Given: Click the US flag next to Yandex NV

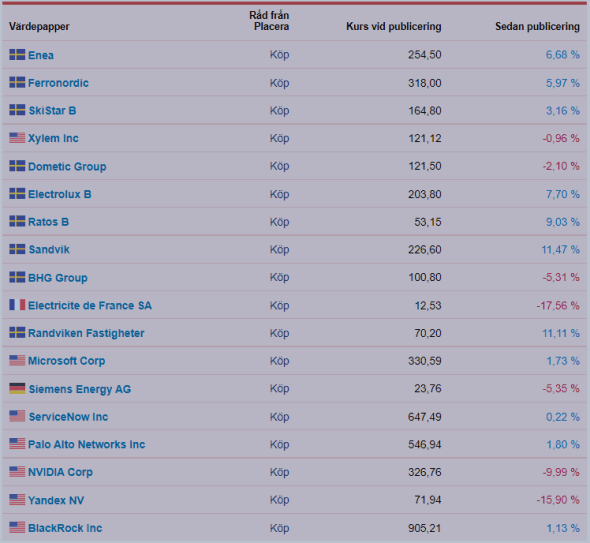Looking at the screenshot, I should click(17, 500).
